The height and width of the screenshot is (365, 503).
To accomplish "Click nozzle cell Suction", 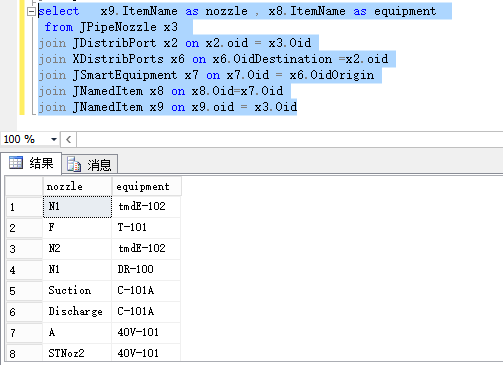I will pyautogui.click(x=77, y=291).
